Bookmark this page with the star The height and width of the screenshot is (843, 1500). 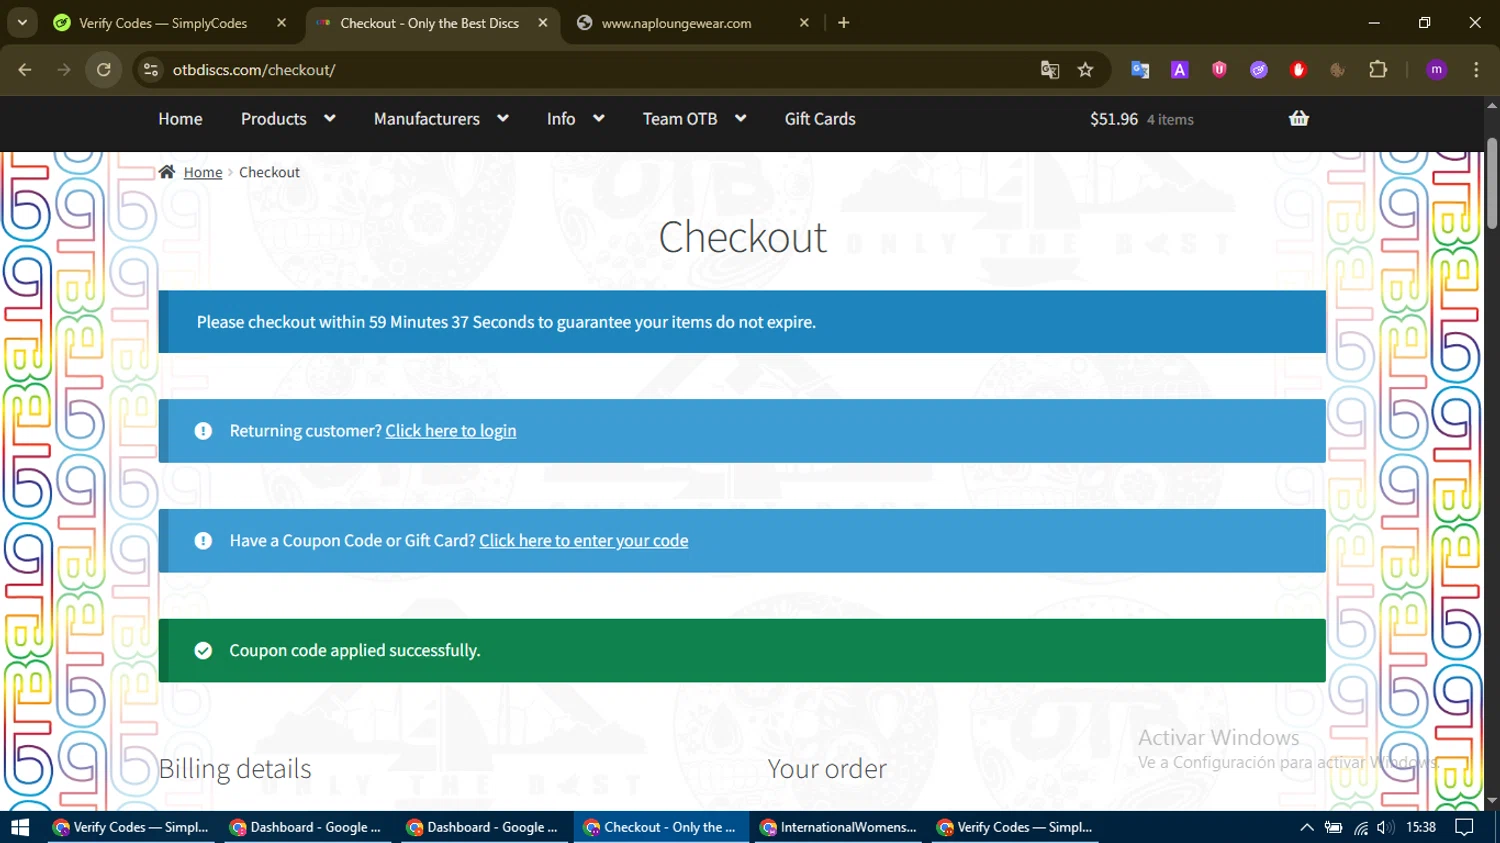tap(1086, 70)
